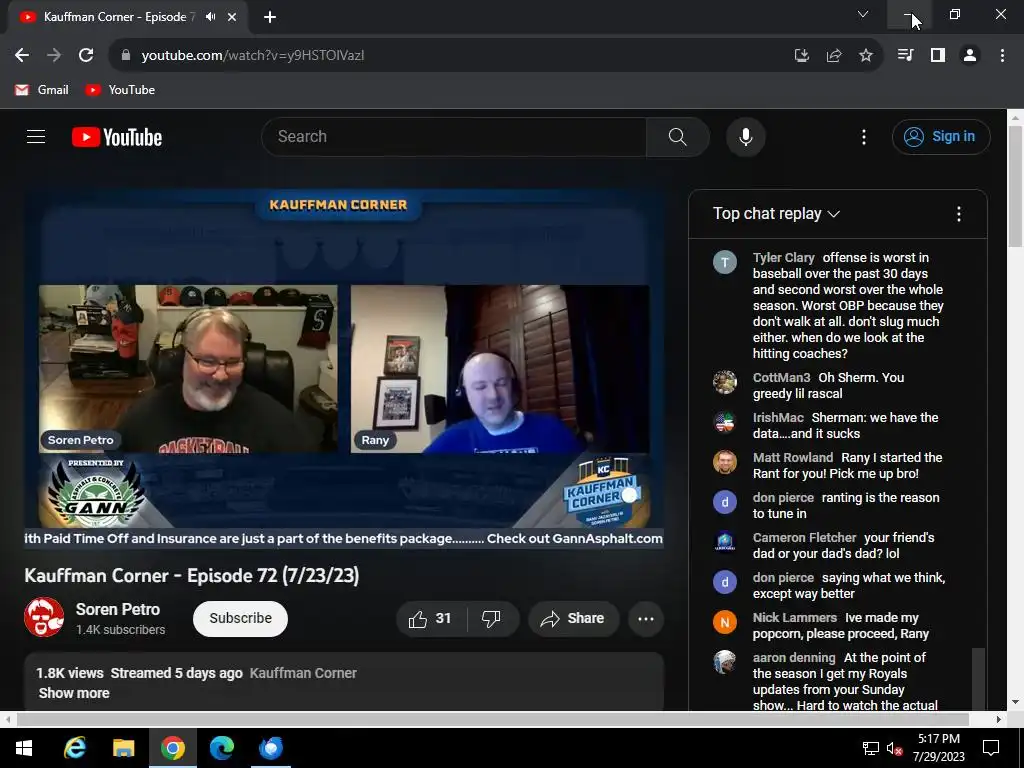This screenshot has width=1024, height=768.
Task: Click Tyler Clary chat username
Action: pos(784,258)
